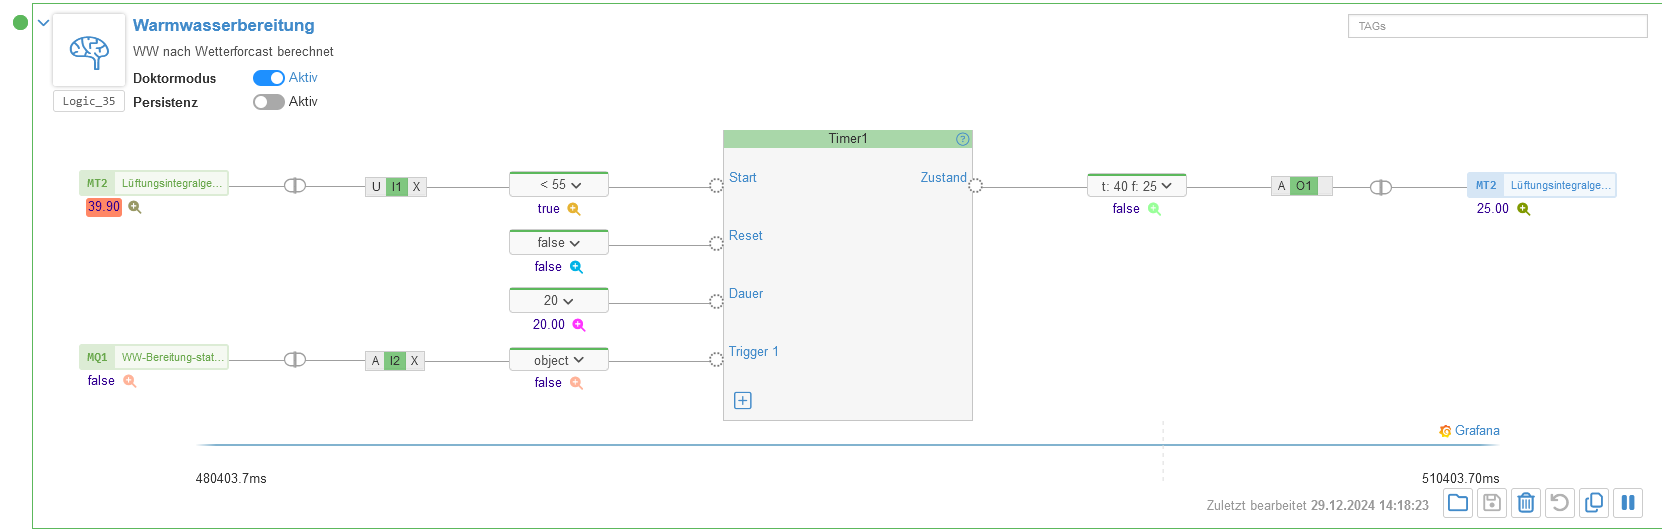1662x532 pixels.
Task: Click the brain logic icon
Action: (89, 50)
